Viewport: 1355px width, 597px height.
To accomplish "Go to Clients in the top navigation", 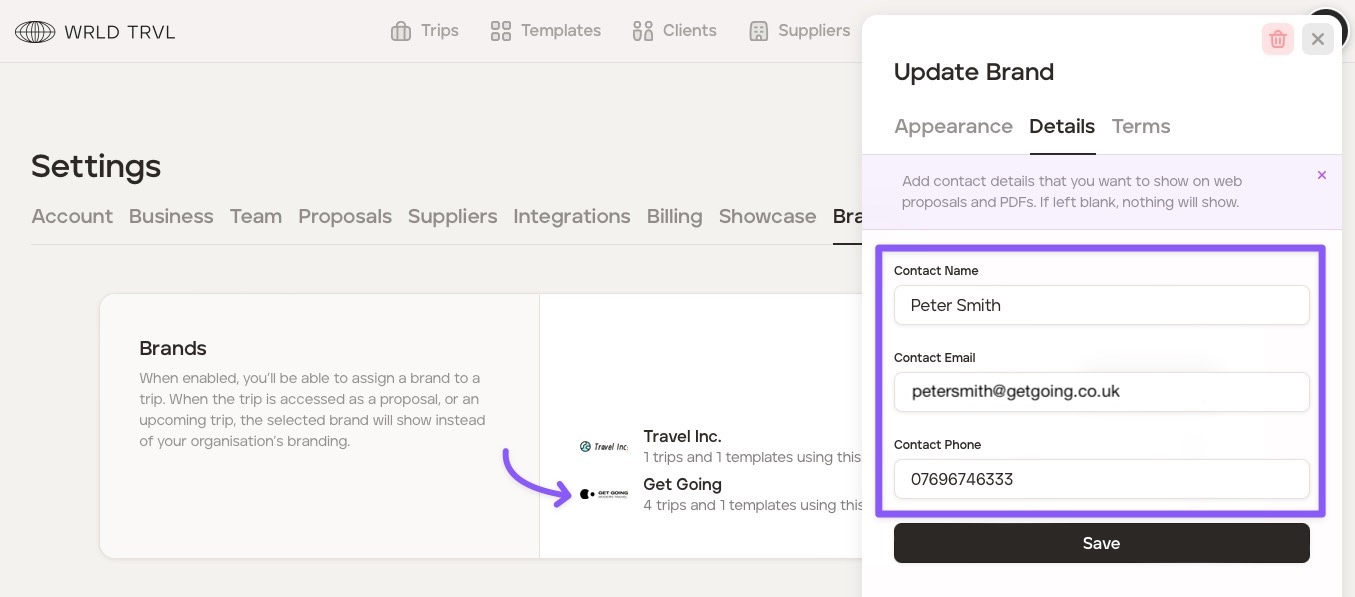I will click(x=675, y=31).
